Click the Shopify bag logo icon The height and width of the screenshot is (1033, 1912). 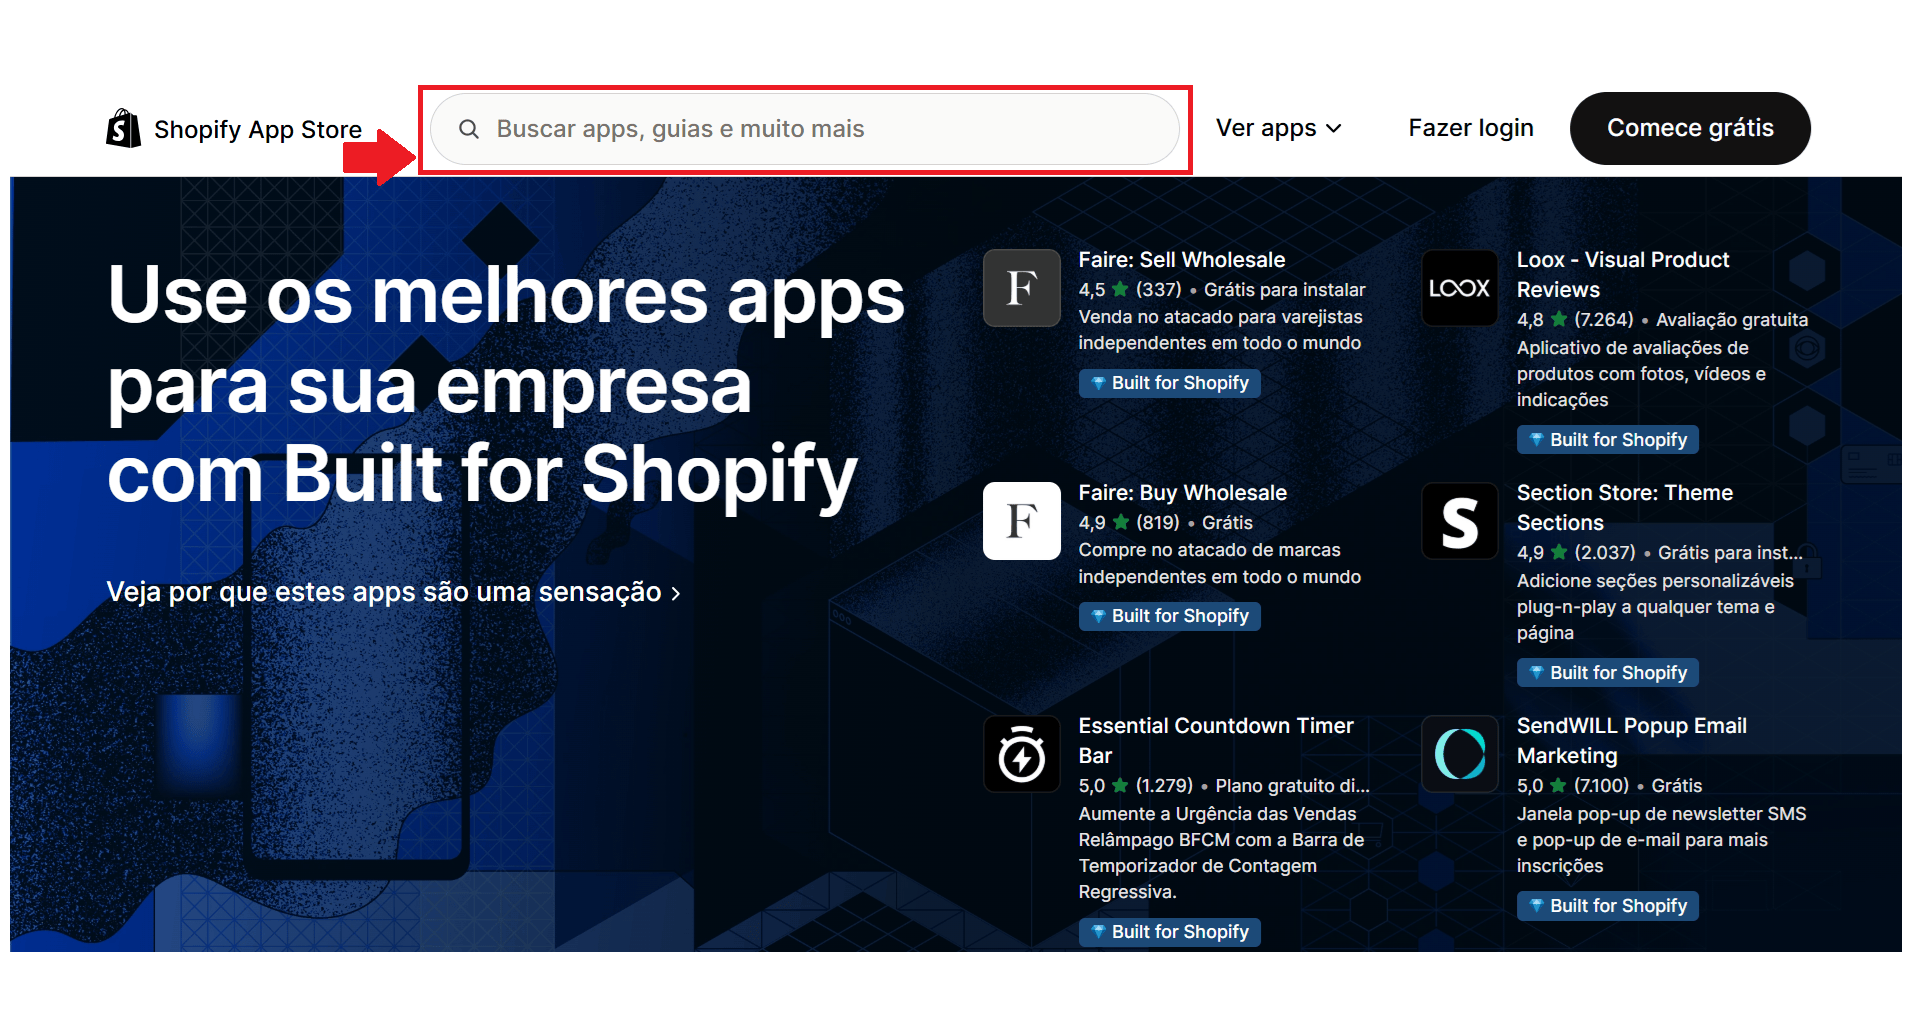point(124,129)
